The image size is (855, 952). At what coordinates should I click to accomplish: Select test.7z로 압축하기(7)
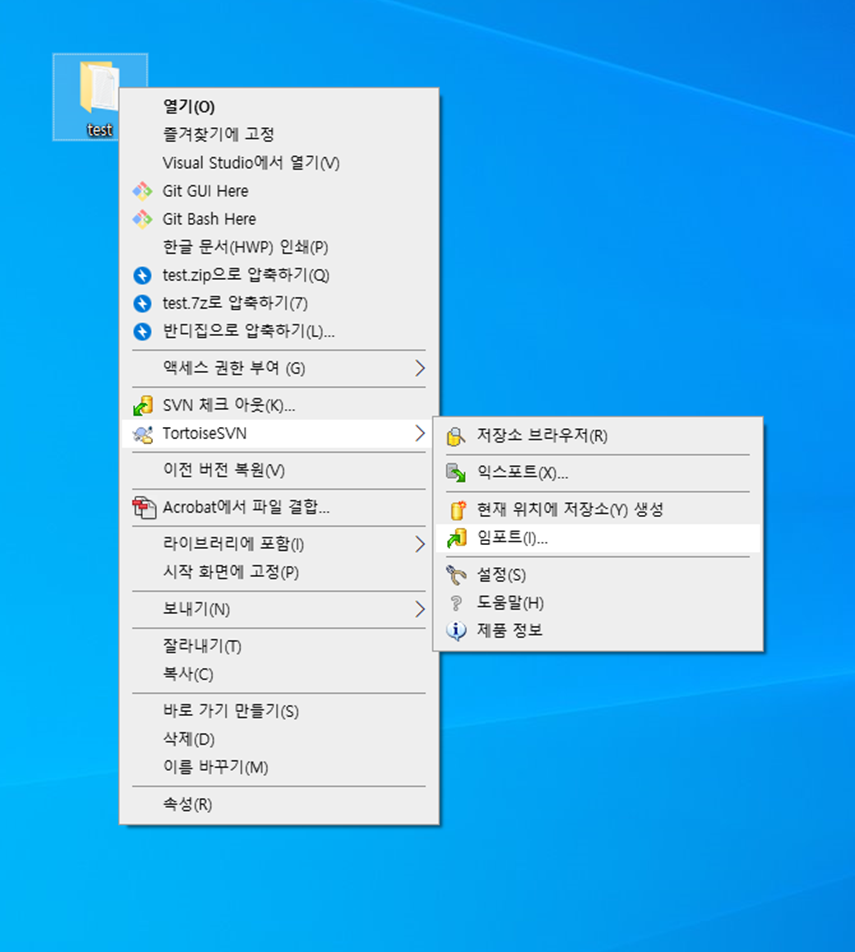coord(279,304)
